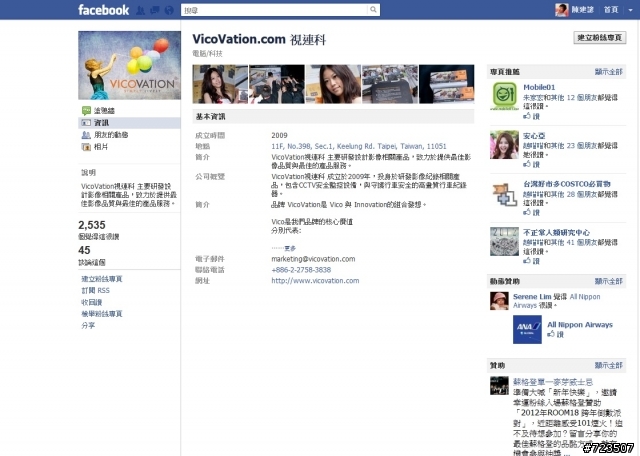
Task: Show all sponsored ads 顯示全部
Action: tap(609, 365)
